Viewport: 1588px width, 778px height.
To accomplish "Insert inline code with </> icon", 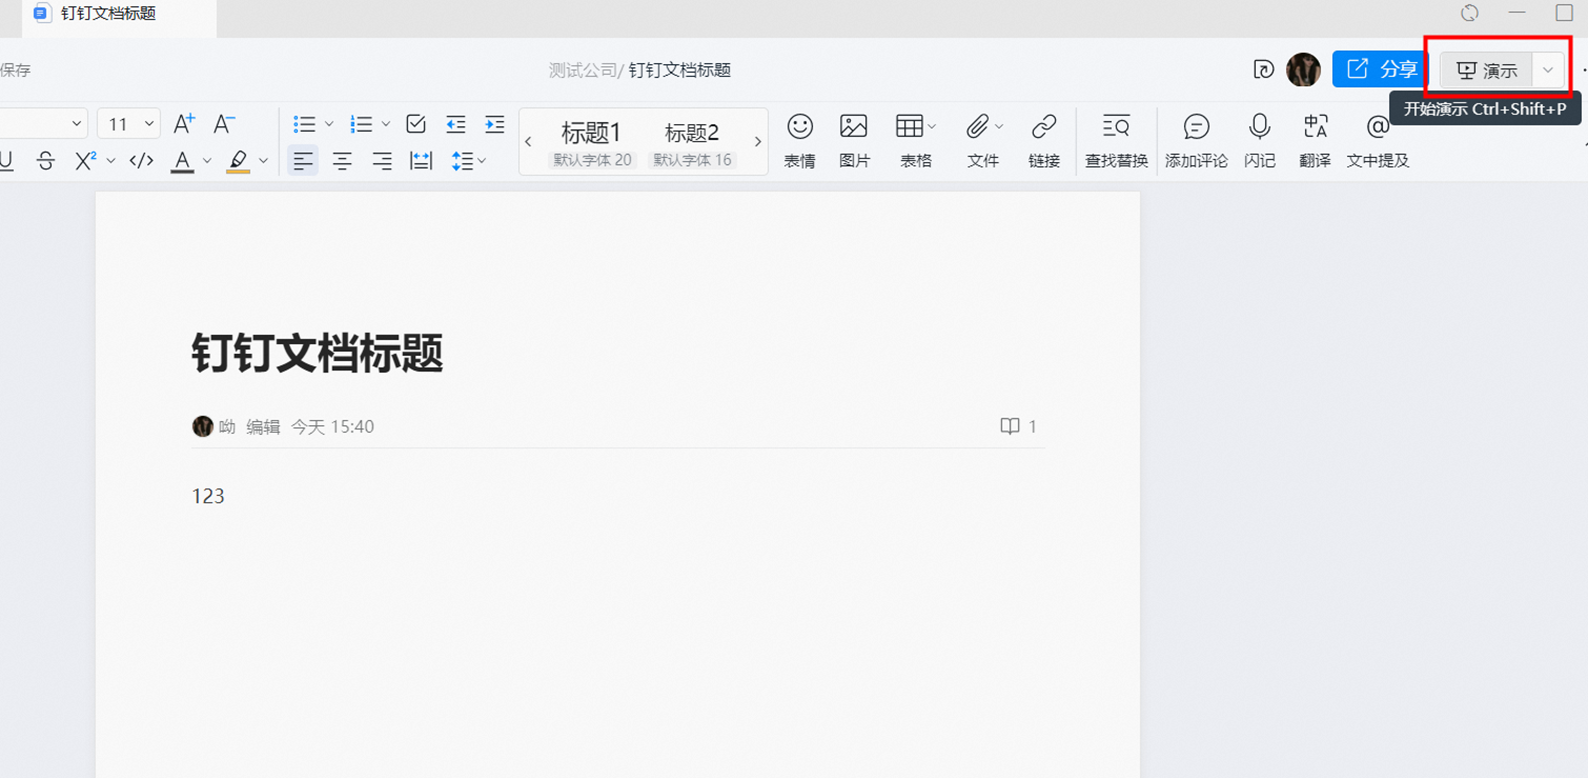I will pos(142,161).
